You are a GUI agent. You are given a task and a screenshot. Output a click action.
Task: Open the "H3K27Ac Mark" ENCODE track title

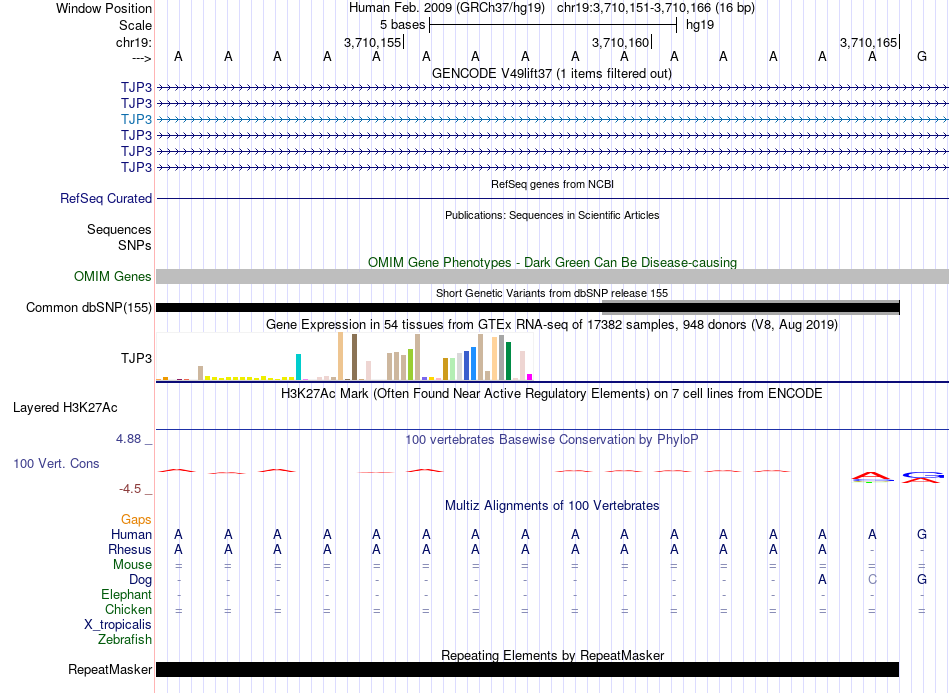pos(552,394)
